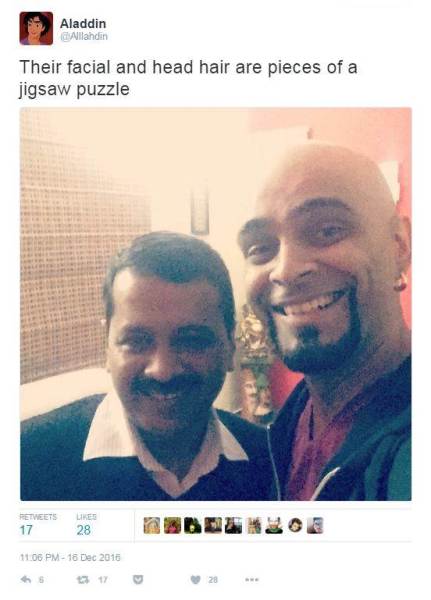Click the retweet icon below the timestamp
431x600 pixels.
coord(82,580)
